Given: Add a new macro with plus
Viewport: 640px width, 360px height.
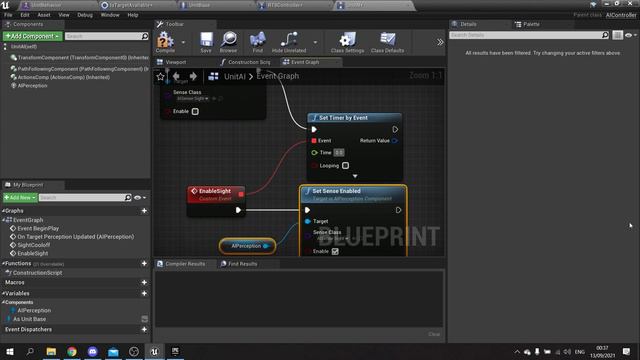Looking at the screenshot, I should 144,282.
